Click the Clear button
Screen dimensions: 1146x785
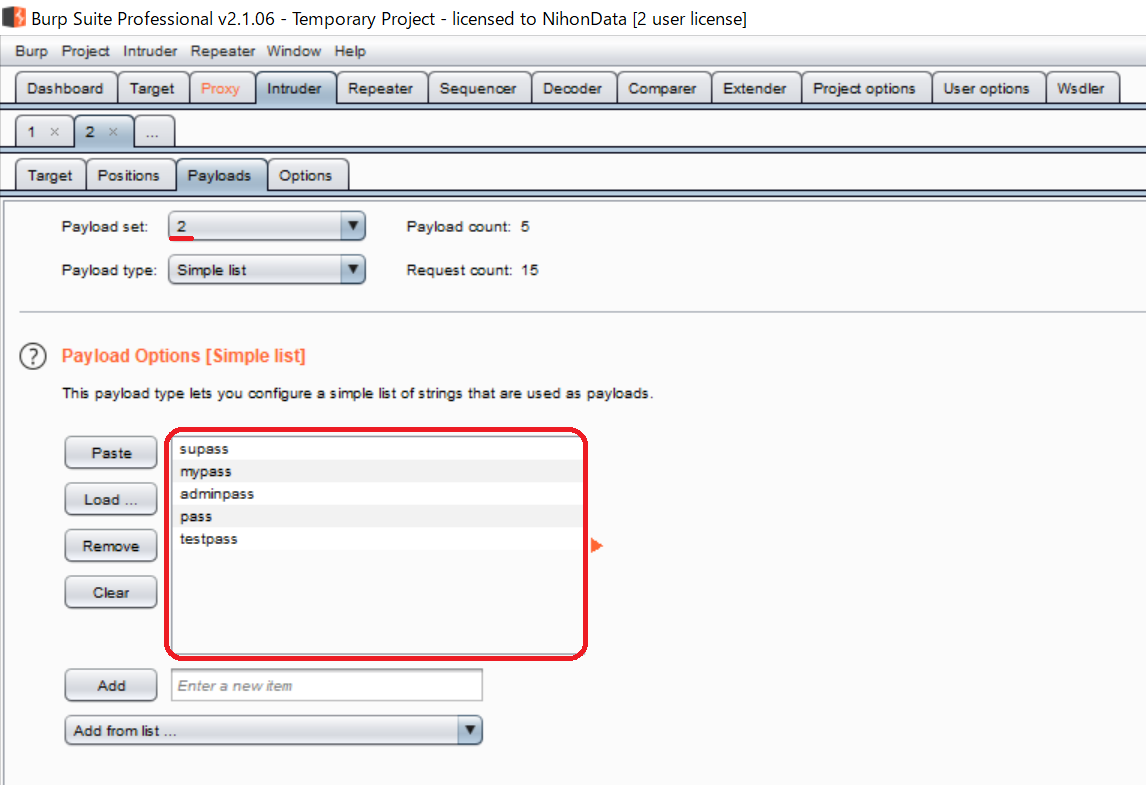(x=111, y=592)
